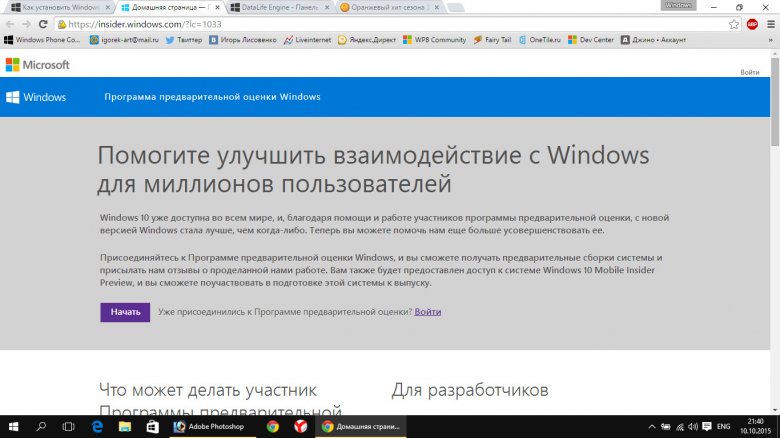Open the Windows Store taskbar icon
780x438 pixels.
(x=152, y=427)
